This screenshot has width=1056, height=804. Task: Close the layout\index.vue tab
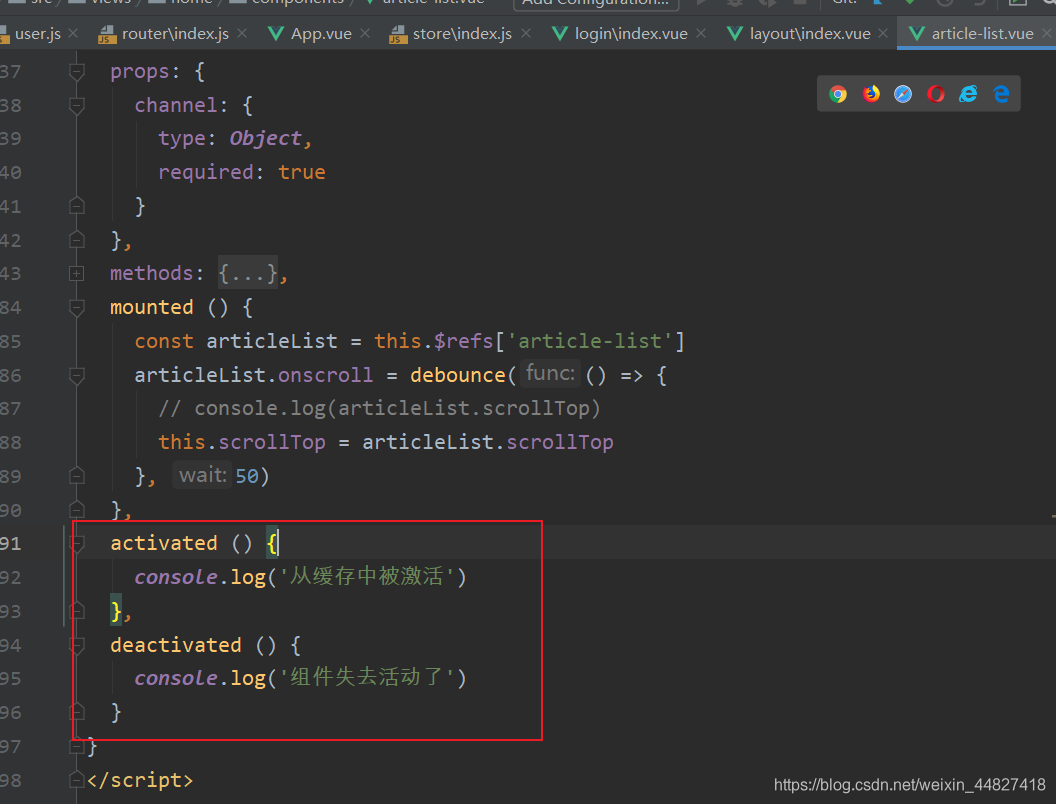pyautogui.click(x=883, y=33)
